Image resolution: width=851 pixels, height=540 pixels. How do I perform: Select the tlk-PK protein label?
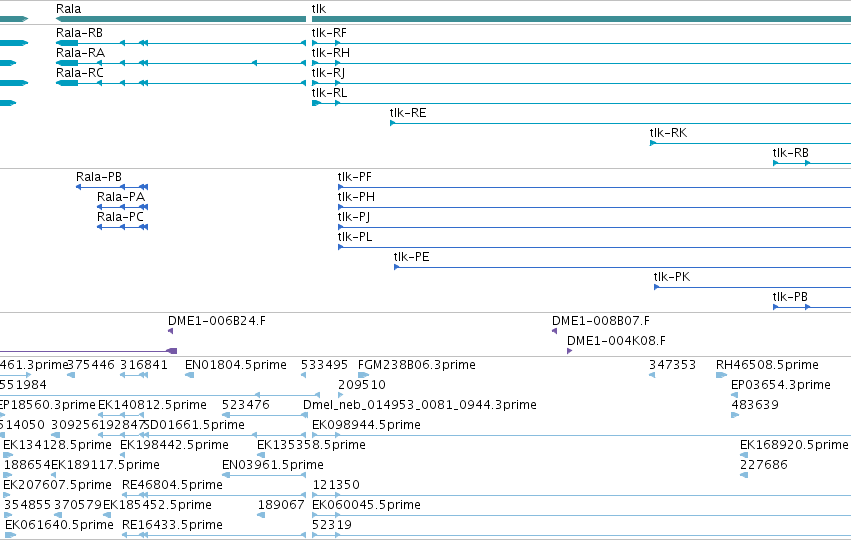(672, 277)
